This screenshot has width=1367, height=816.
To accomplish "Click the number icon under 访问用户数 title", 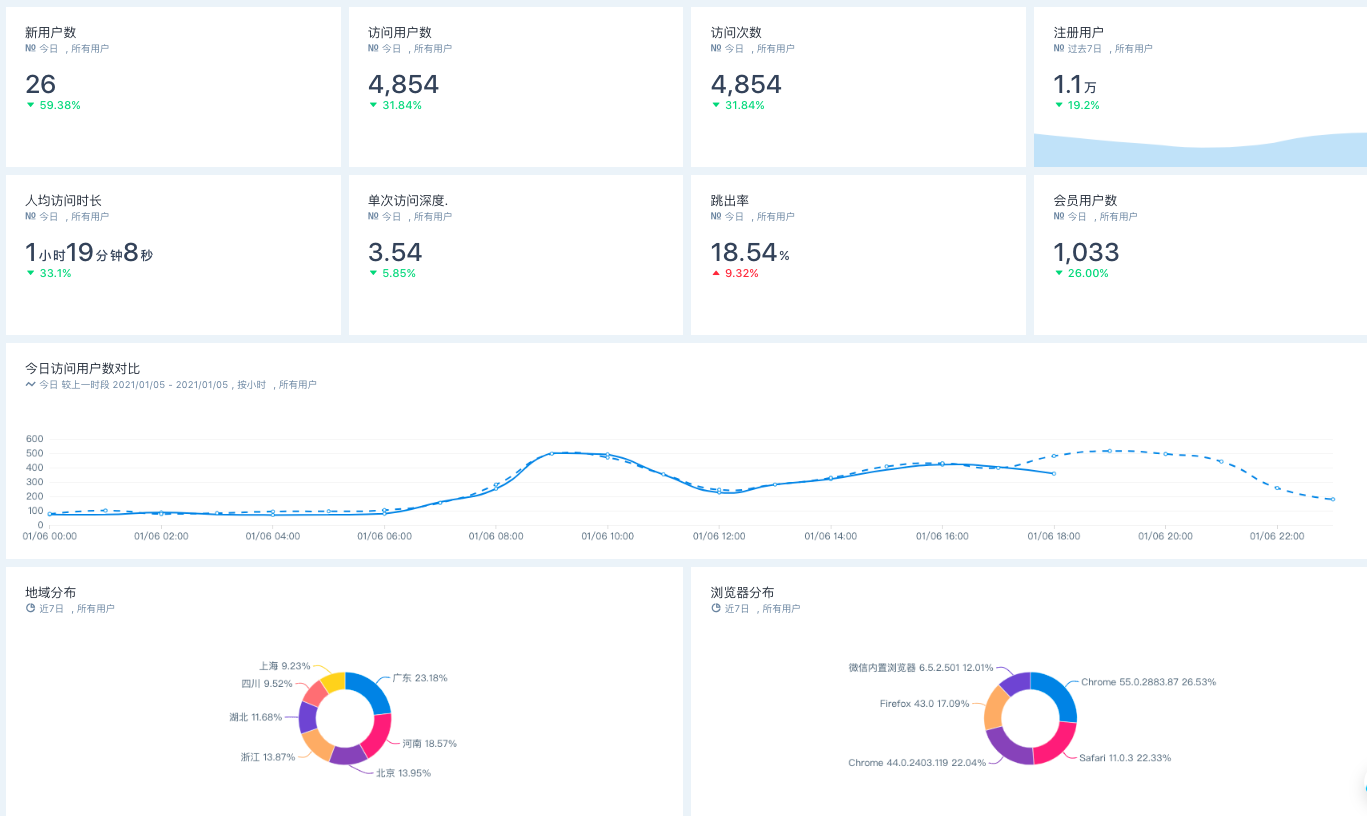I will pos(373,48).
